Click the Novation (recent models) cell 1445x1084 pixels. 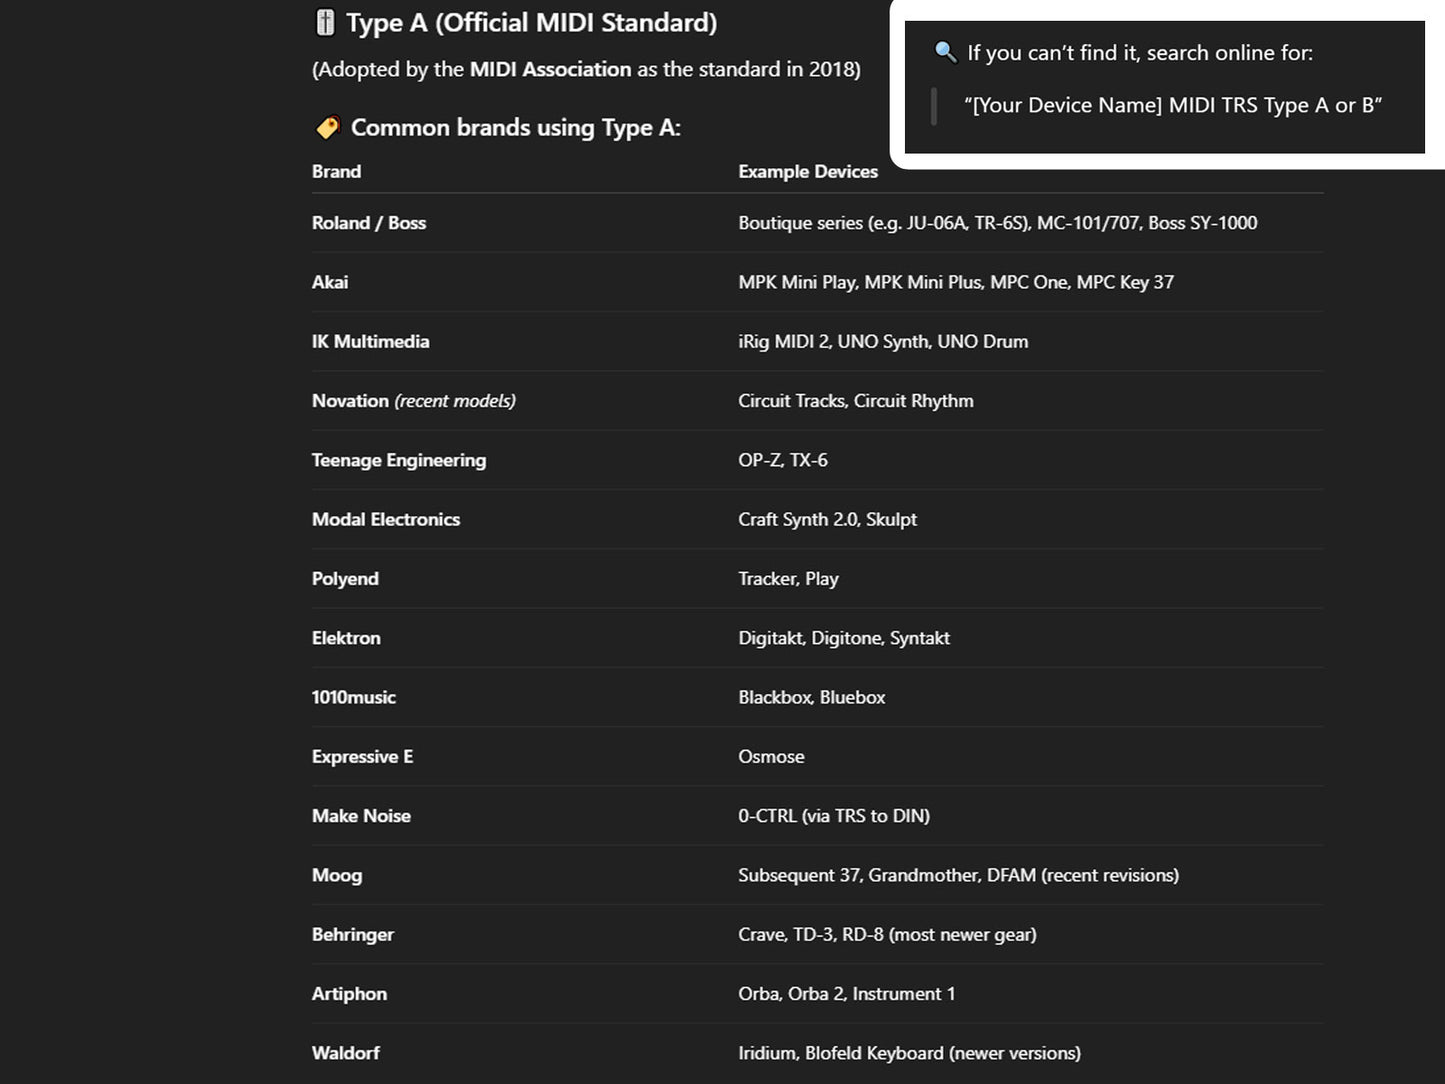413,401
